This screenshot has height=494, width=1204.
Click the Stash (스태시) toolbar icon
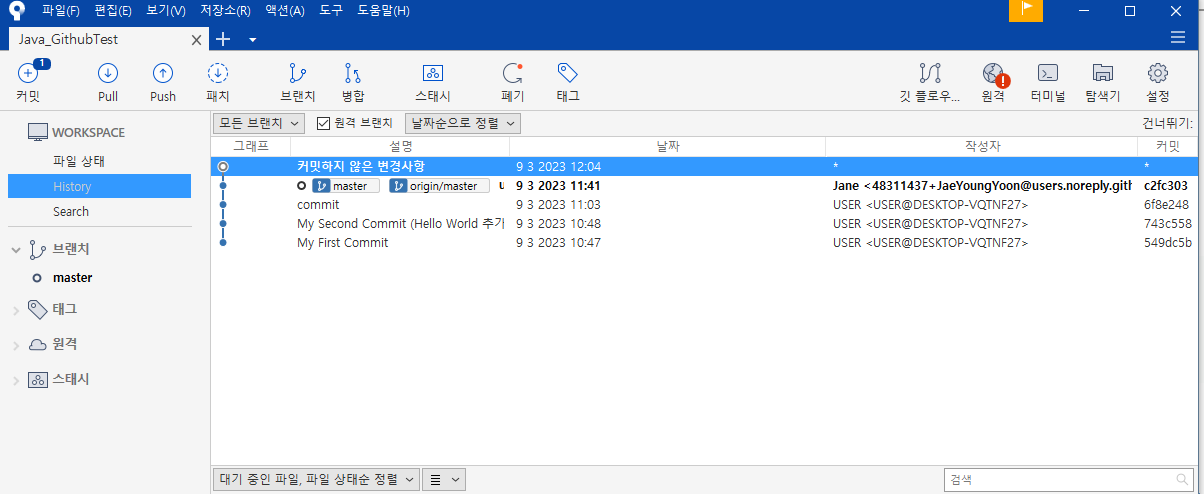pyautogui.click(x=433, y=81)
